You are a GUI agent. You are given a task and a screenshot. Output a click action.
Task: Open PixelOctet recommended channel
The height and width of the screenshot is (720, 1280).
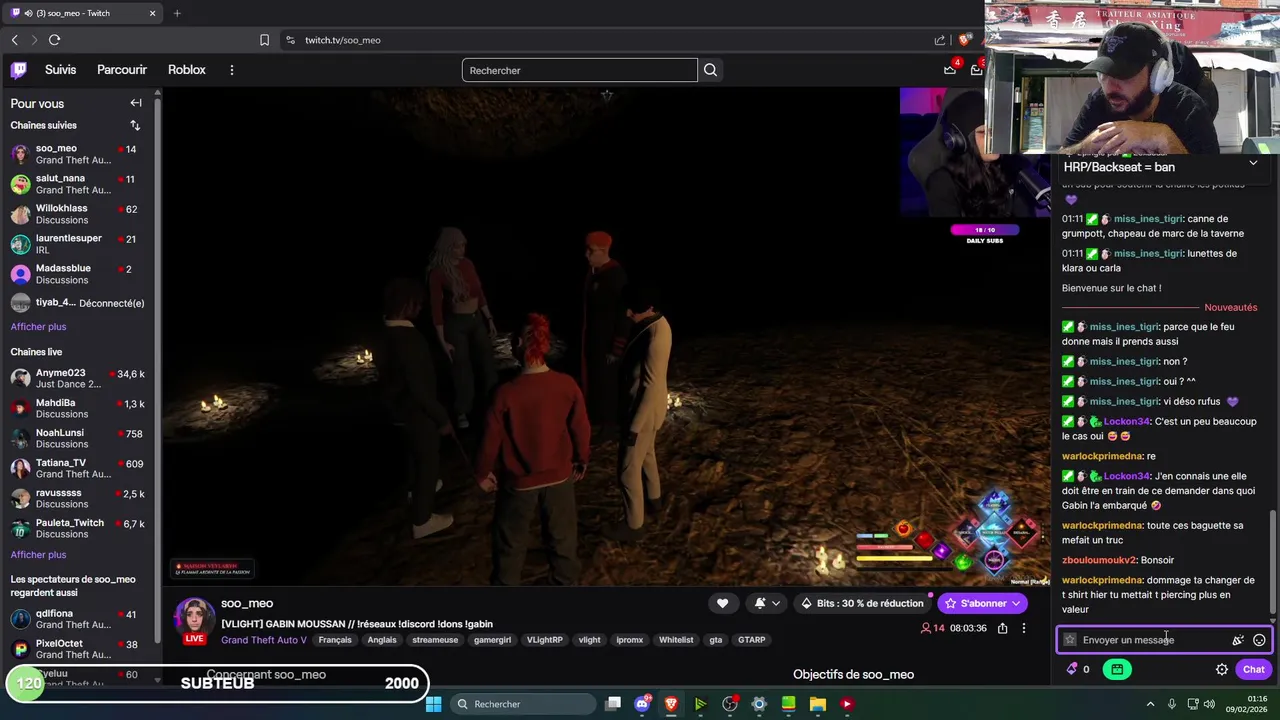click(78, 650)
